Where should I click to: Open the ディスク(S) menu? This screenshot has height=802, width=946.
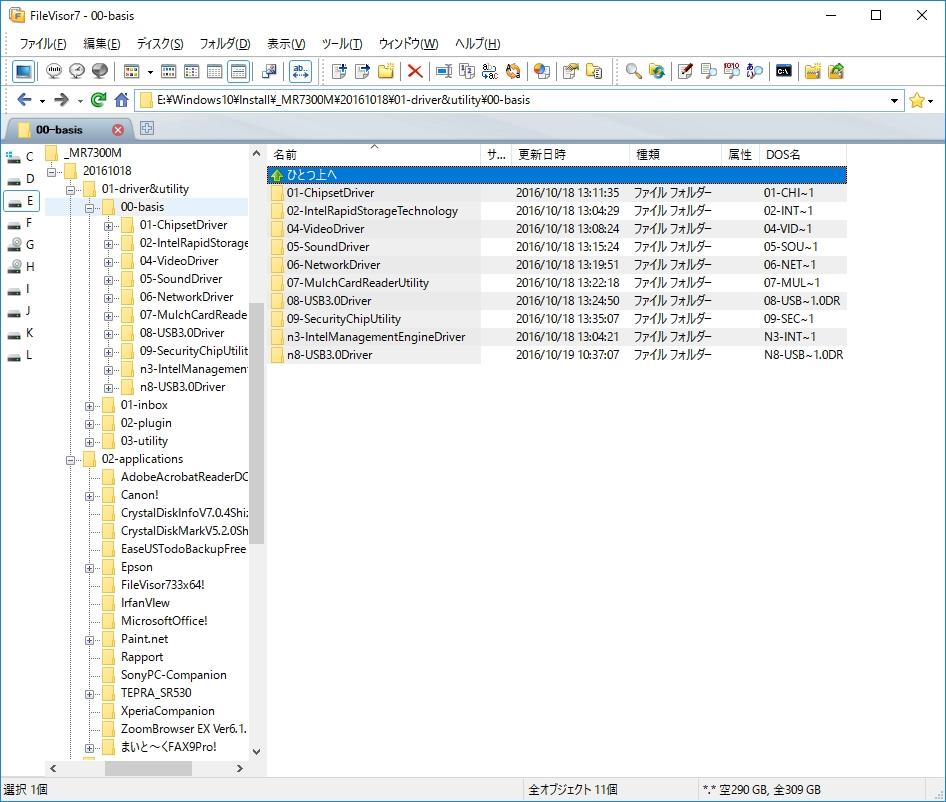point(160,43)
